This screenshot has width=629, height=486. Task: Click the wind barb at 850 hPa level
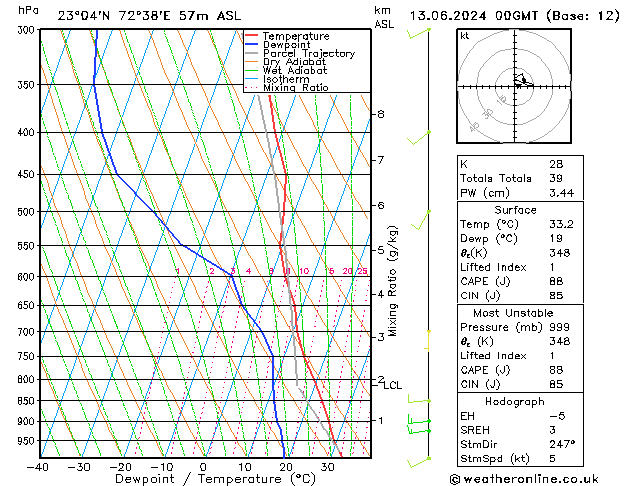(419, 399)
